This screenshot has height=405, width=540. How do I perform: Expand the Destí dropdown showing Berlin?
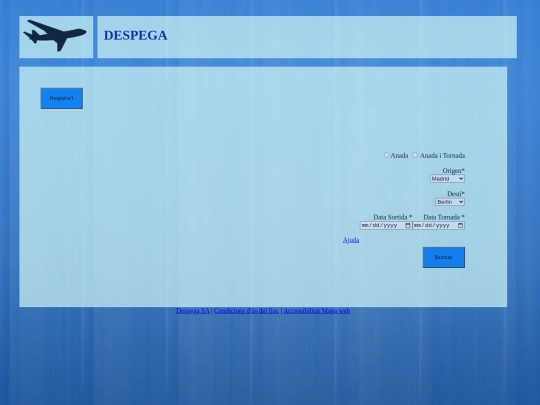[450, 202]
